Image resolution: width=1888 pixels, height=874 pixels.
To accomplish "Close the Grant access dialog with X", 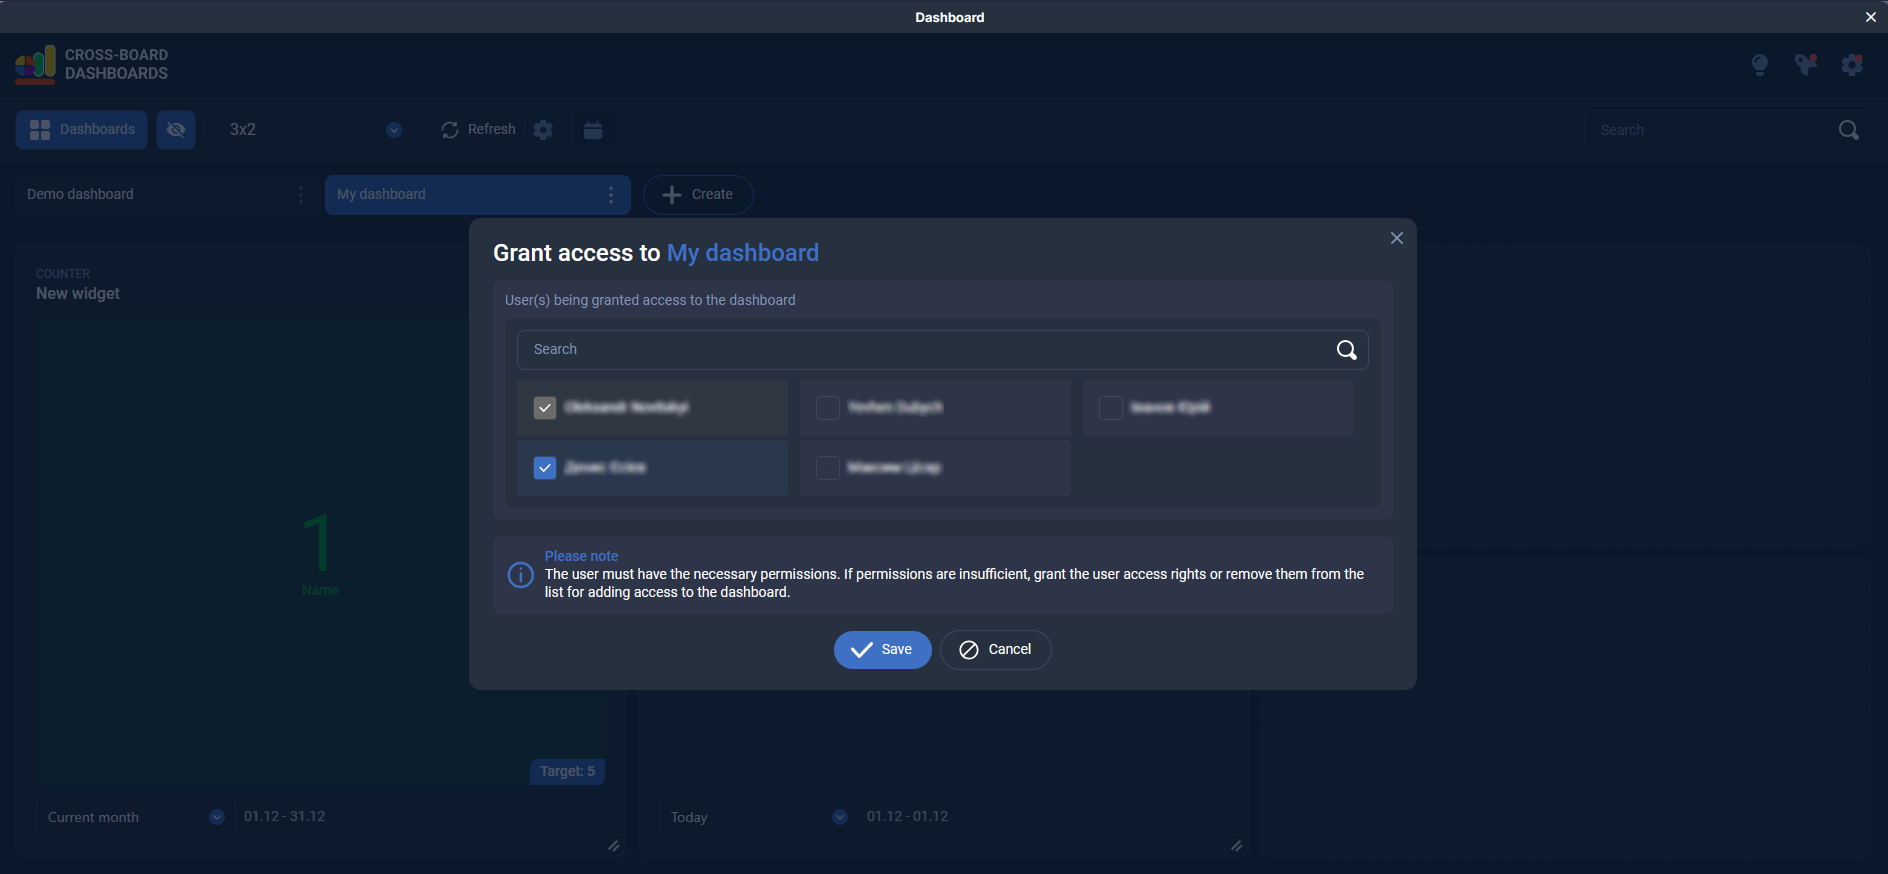I will [1396, 238].
